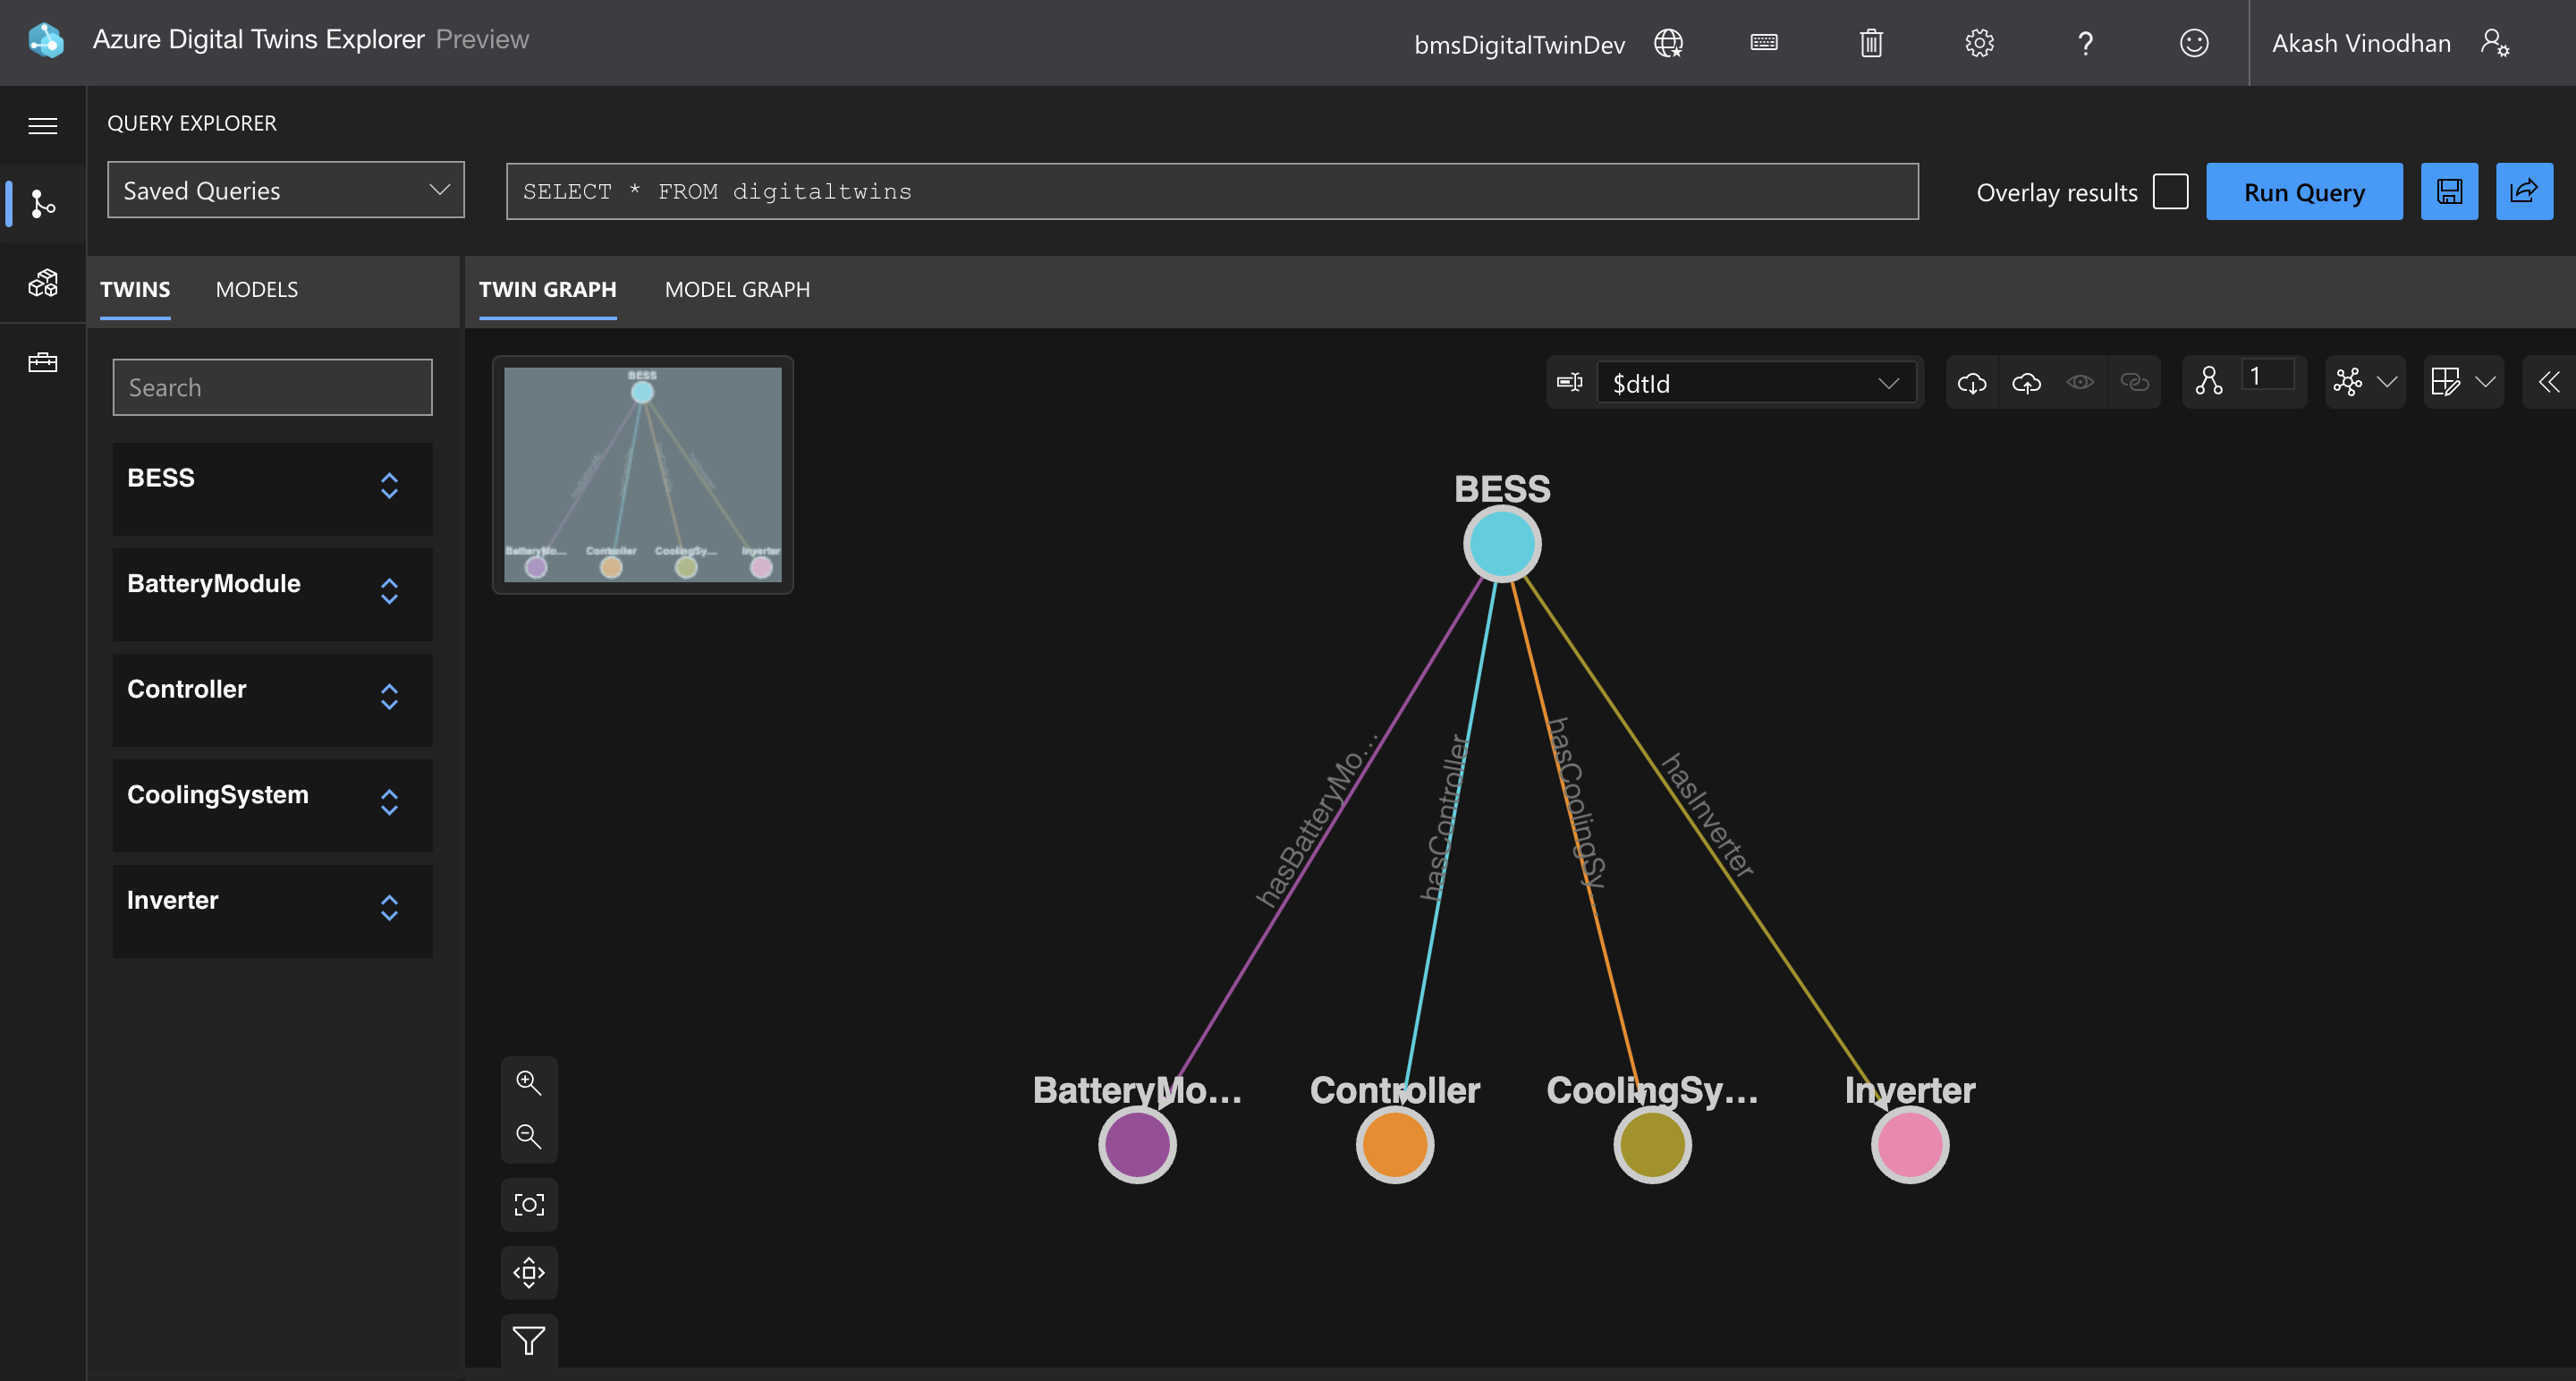Click the feedback smiley icon
The height and width of the screenshot is (1381, 2576).
(x=2194, y=43)
